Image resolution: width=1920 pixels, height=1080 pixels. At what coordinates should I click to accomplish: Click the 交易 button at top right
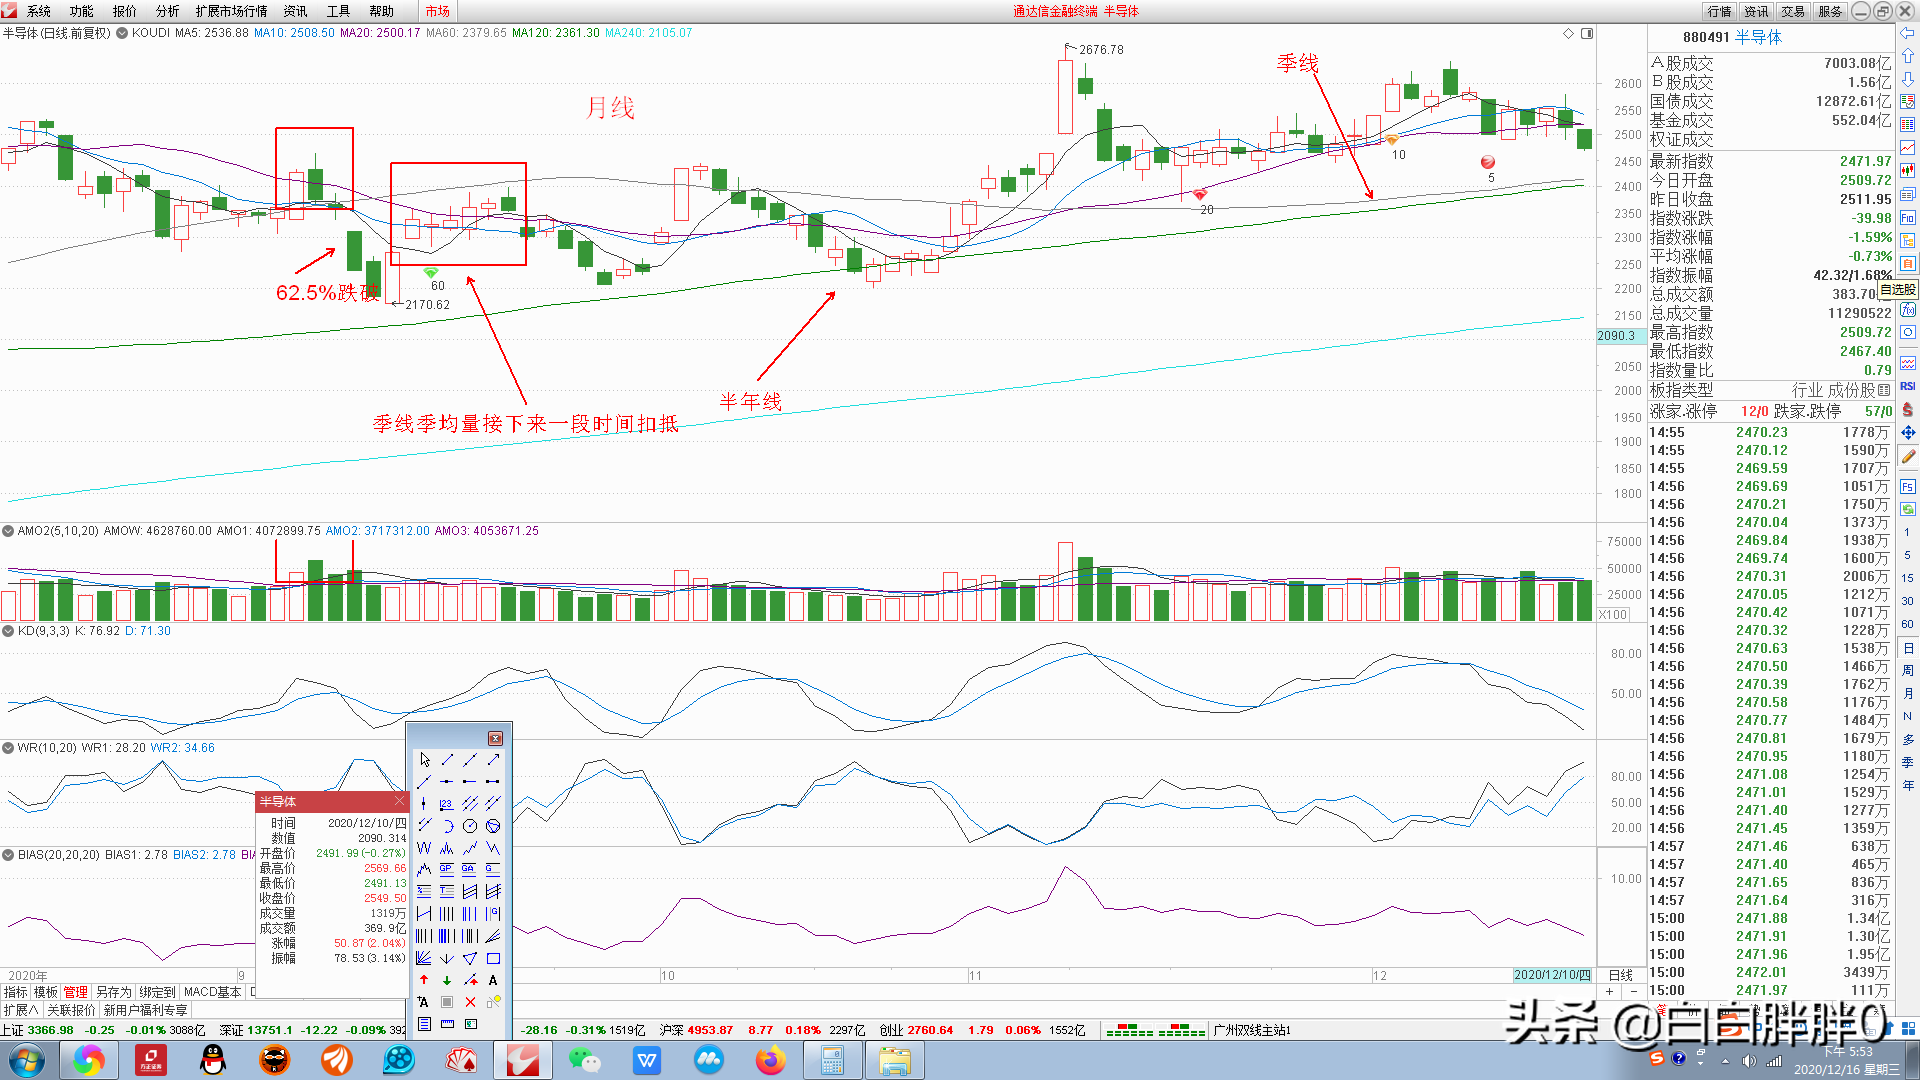[1793, 11]
